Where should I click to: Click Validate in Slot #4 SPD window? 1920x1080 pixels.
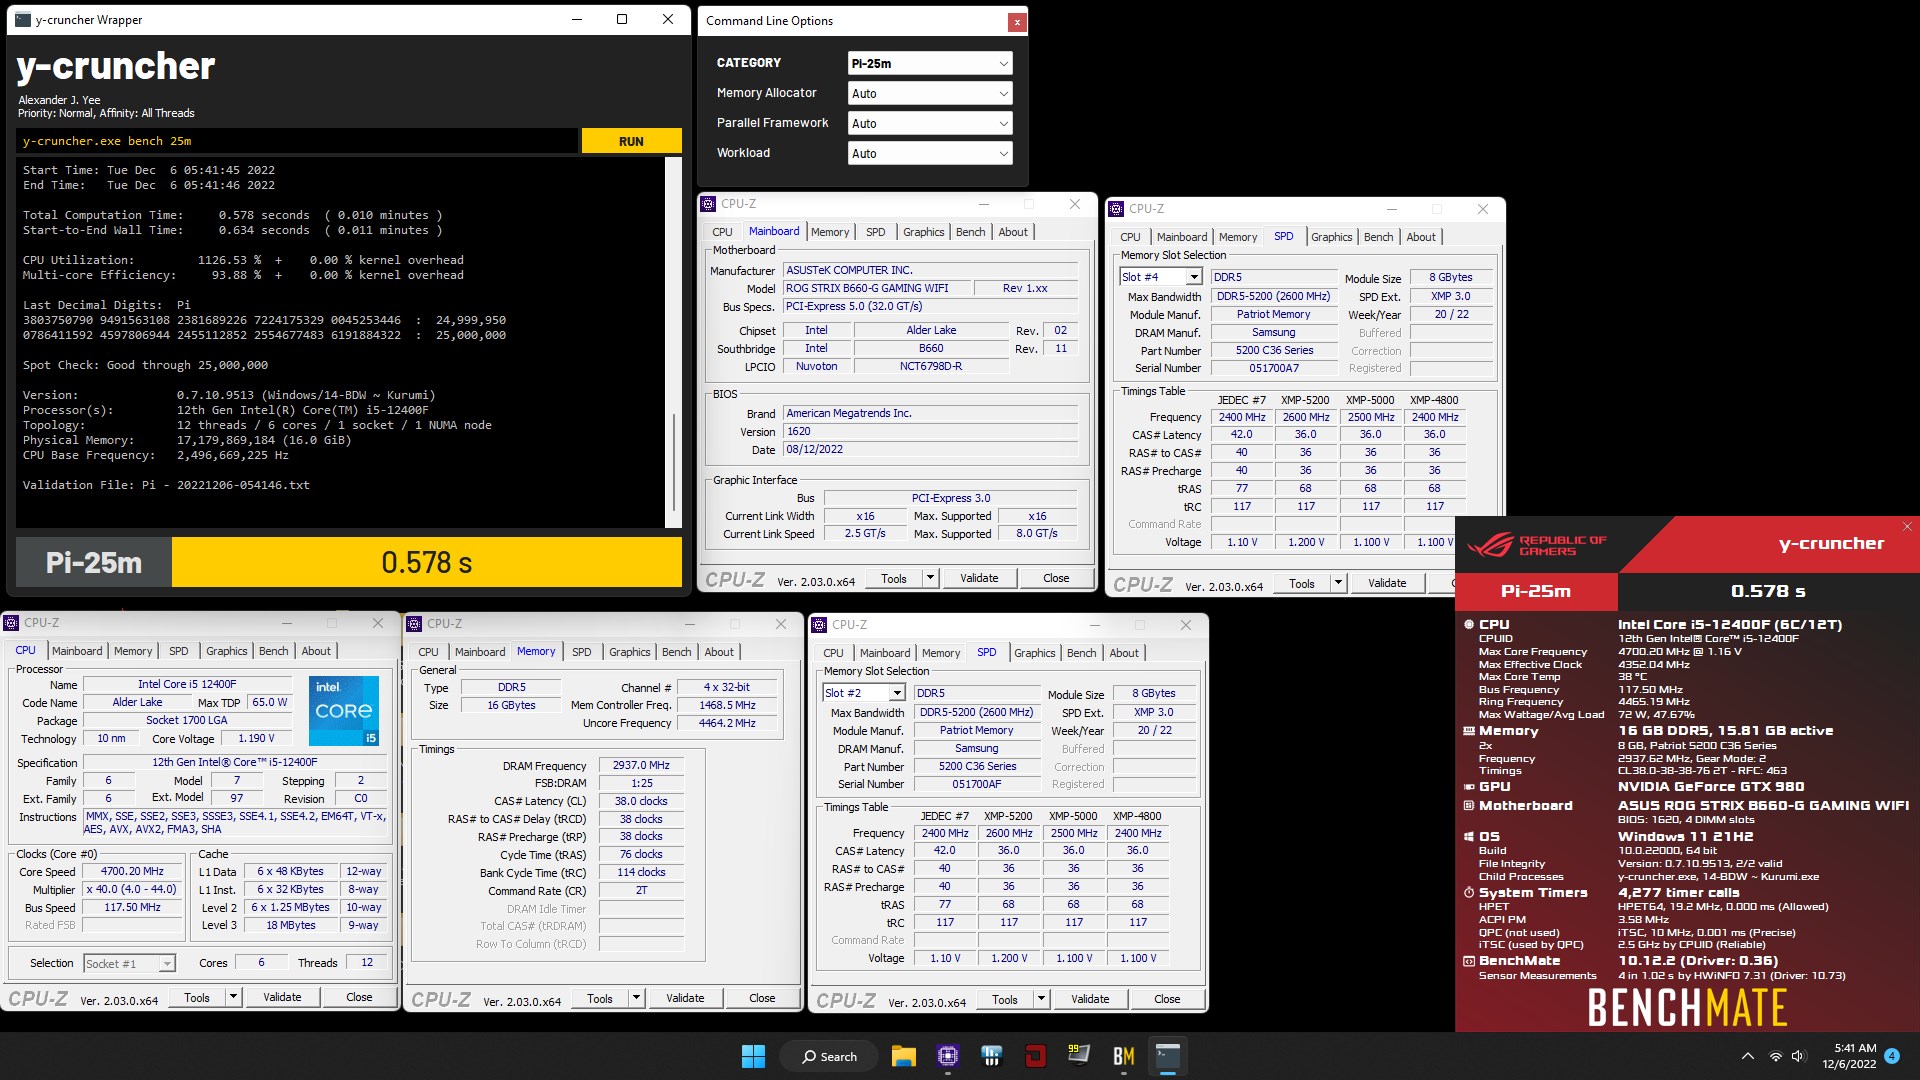coord(1387,583)
